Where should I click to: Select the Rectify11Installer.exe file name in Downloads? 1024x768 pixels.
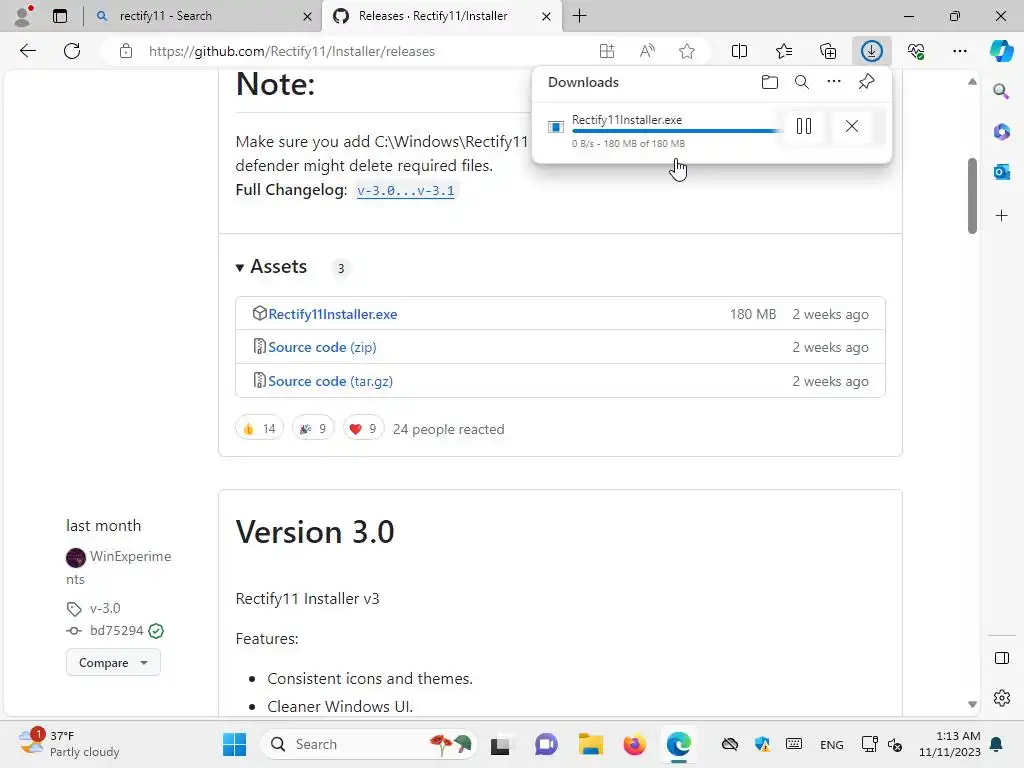(x=626, y=120)
